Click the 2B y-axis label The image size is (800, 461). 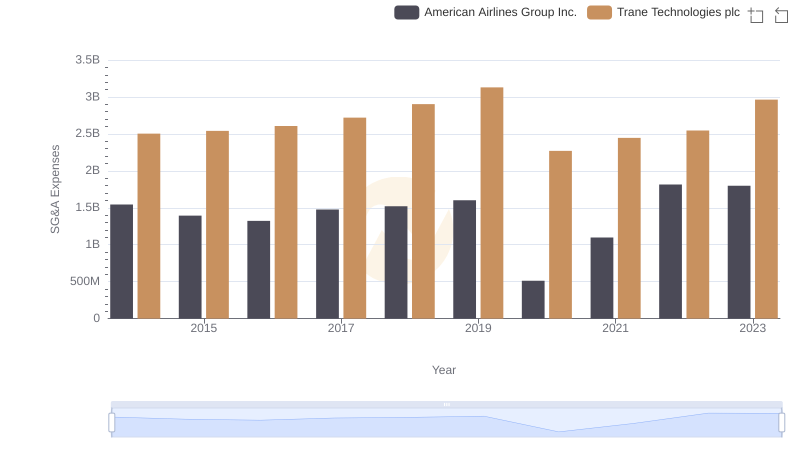tap(92, 170)
